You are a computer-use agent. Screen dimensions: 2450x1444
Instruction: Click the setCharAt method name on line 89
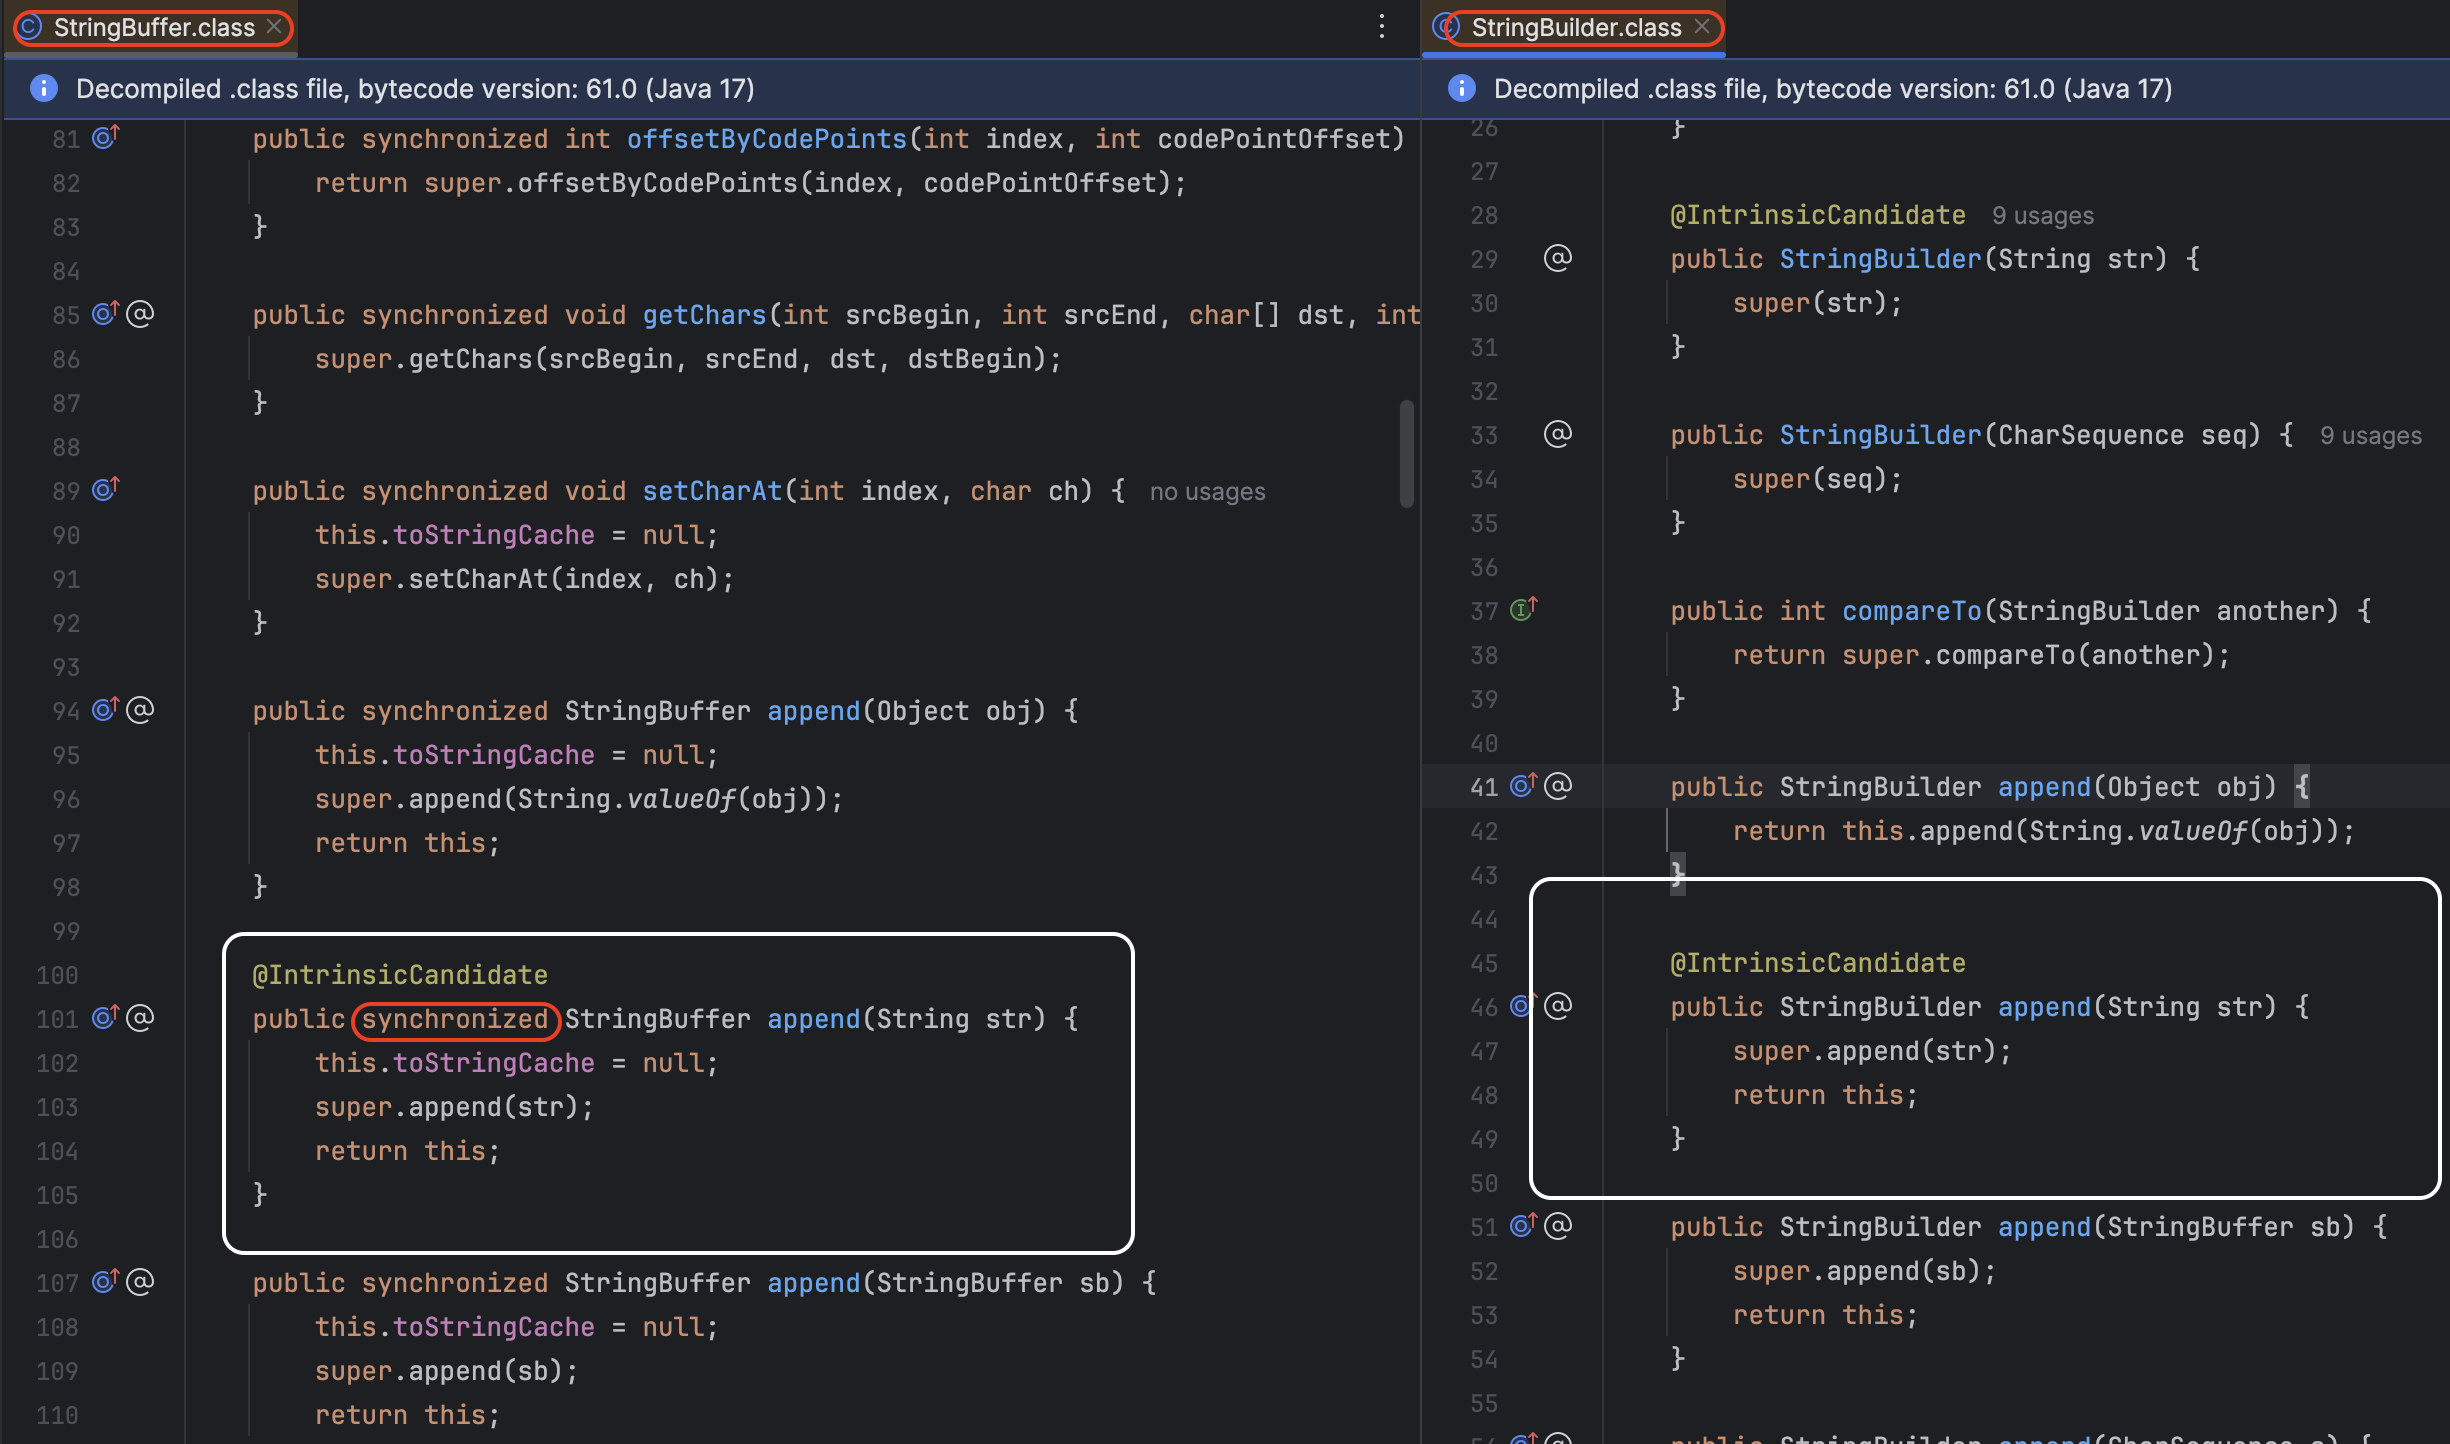[x=712, y=491]
